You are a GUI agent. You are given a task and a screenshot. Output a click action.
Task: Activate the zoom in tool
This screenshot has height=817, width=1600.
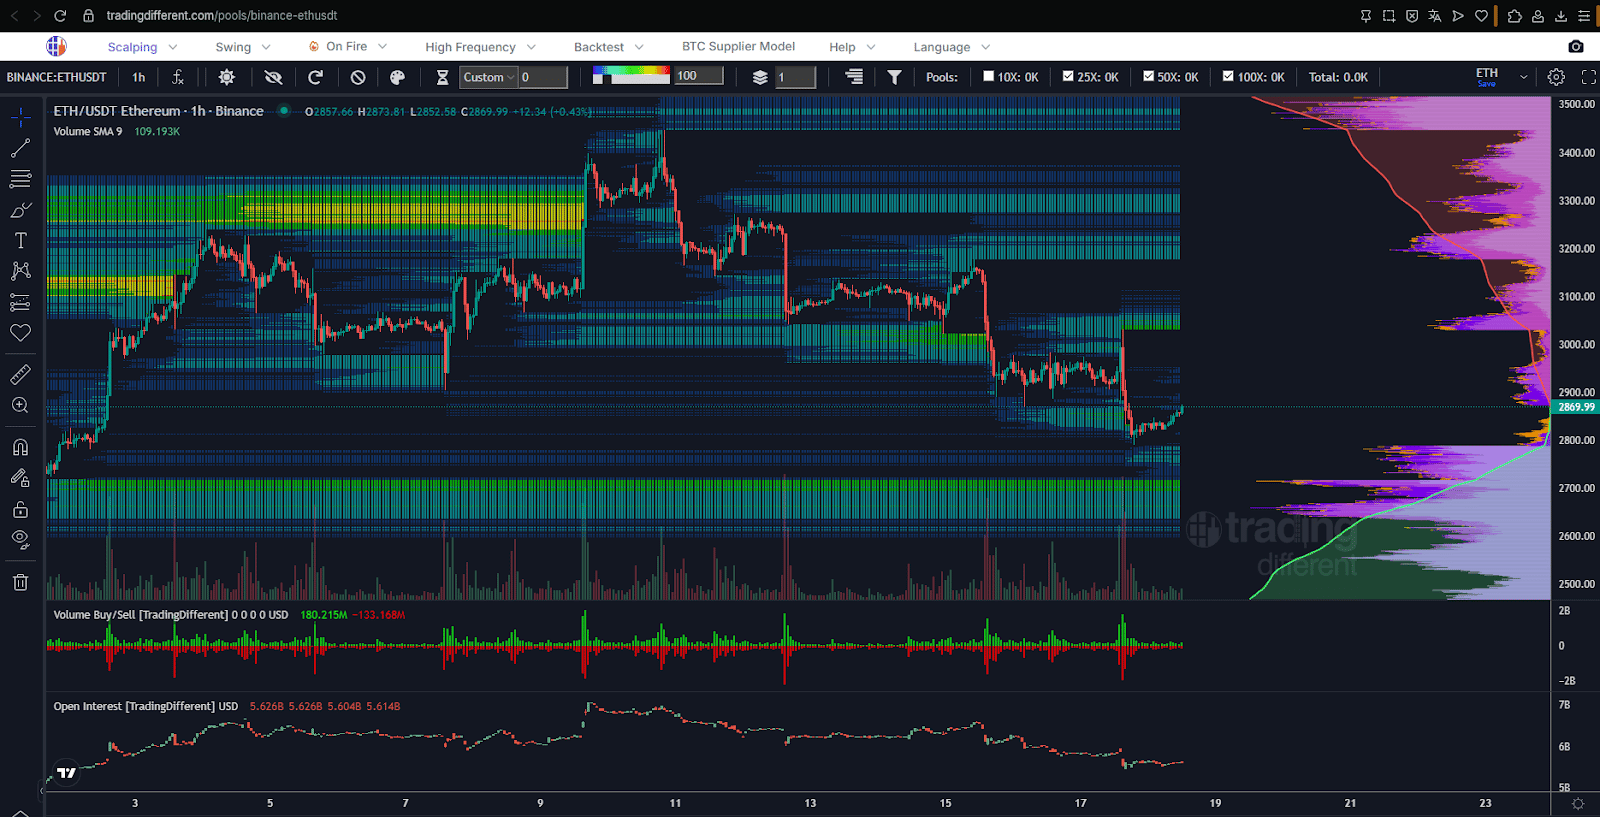tap(20, 405)
